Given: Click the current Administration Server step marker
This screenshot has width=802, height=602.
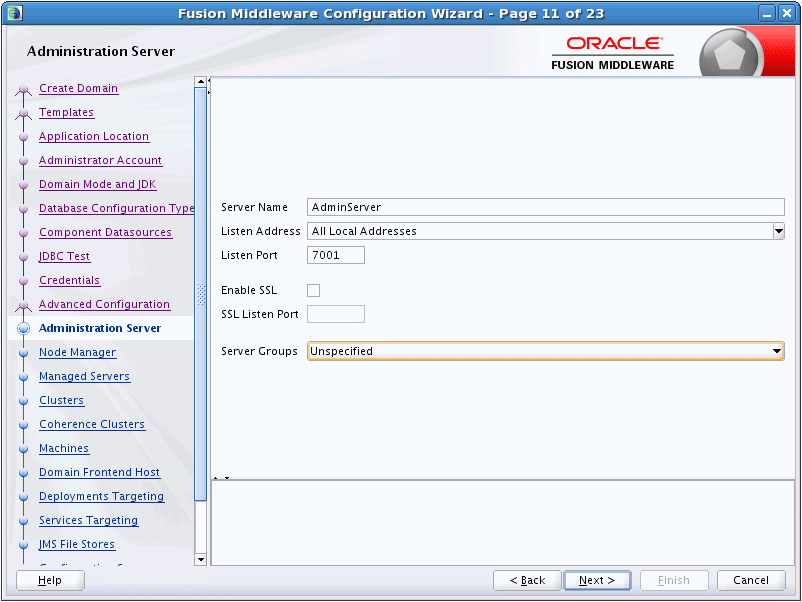Looking at the screenshot, I should tap(23, 328).
